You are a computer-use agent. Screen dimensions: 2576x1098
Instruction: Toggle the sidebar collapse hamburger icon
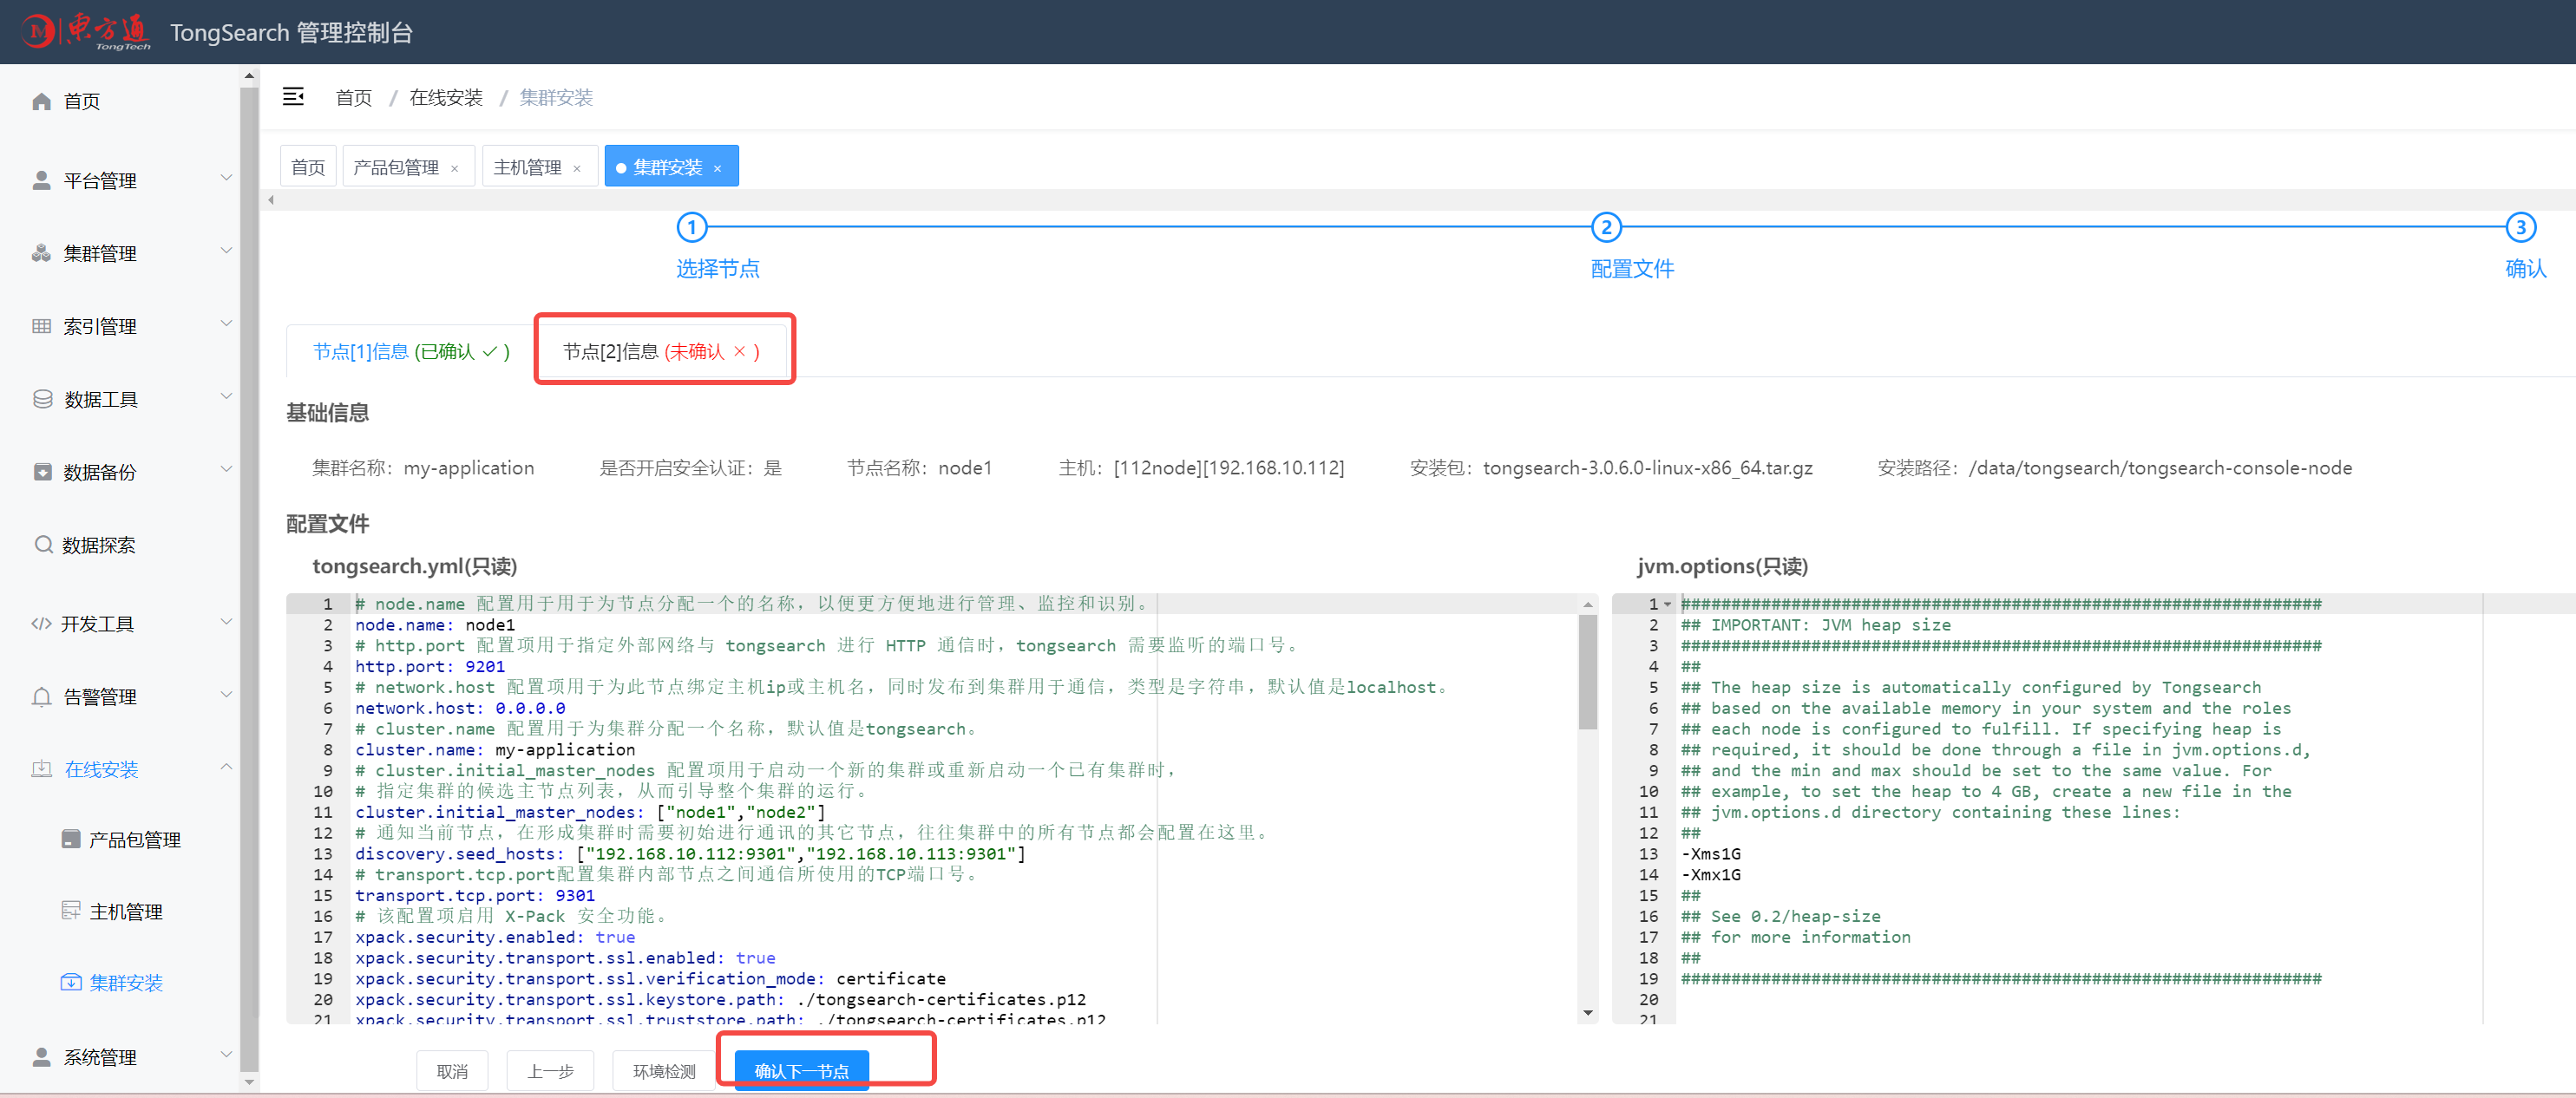(x=293, y=96)
